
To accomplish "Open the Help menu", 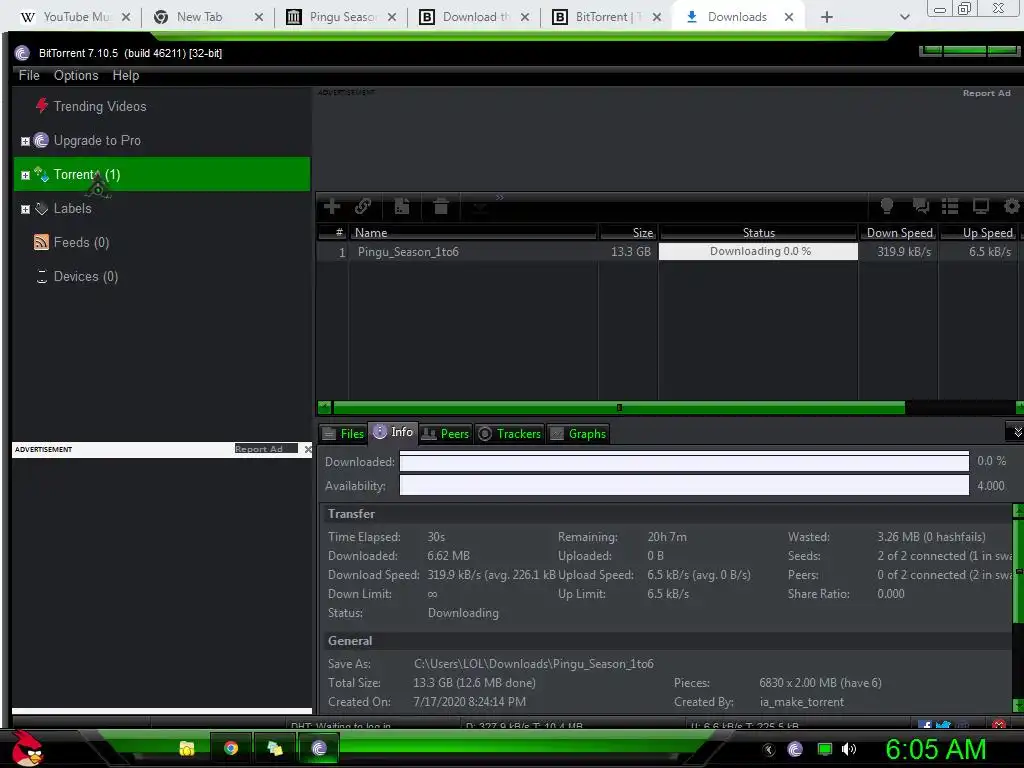I will coord(125,75).
